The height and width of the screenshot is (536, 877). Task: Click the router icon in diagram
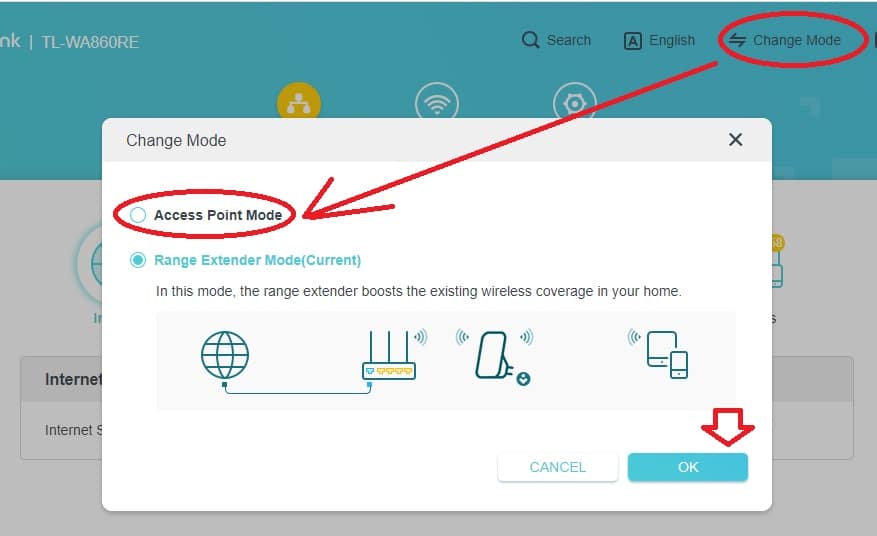(x=392, y=355)
